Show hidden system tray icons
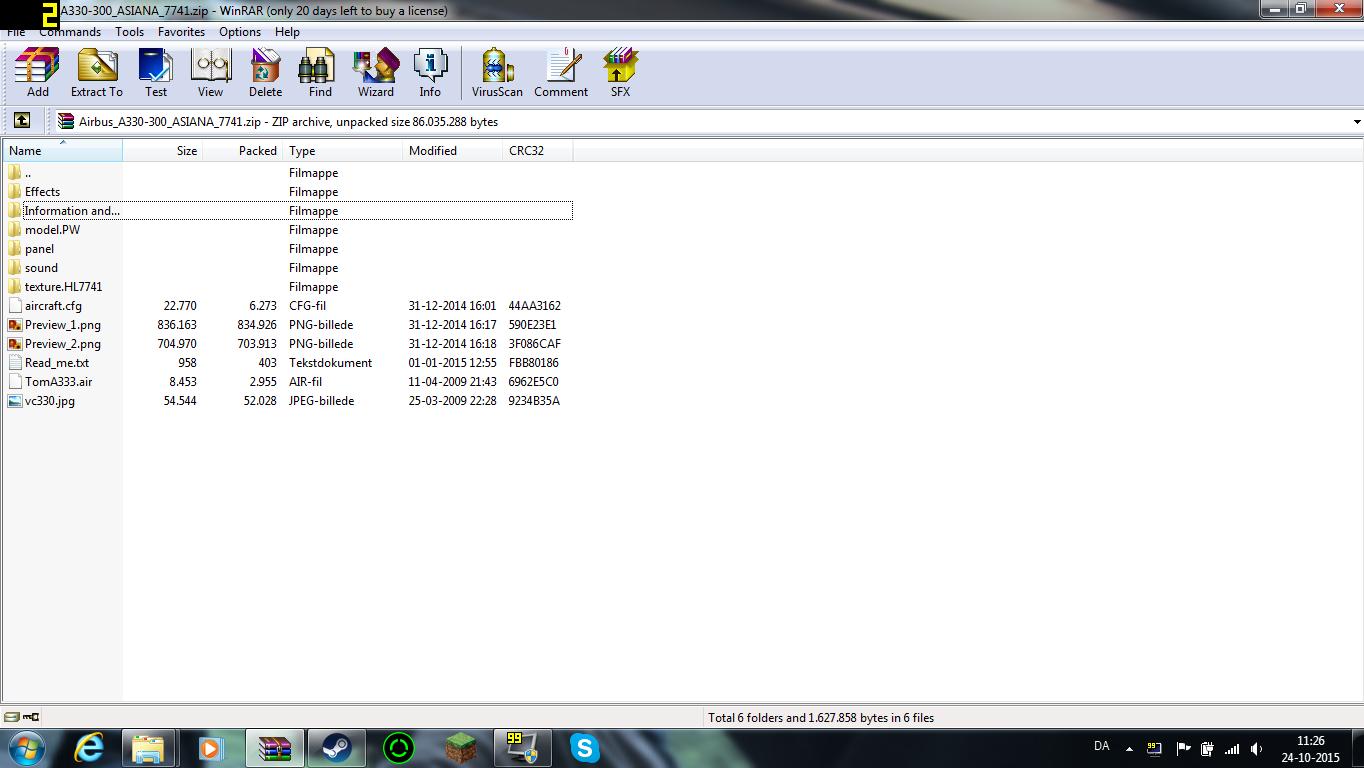The image size is (1364, 768). 1129,748
